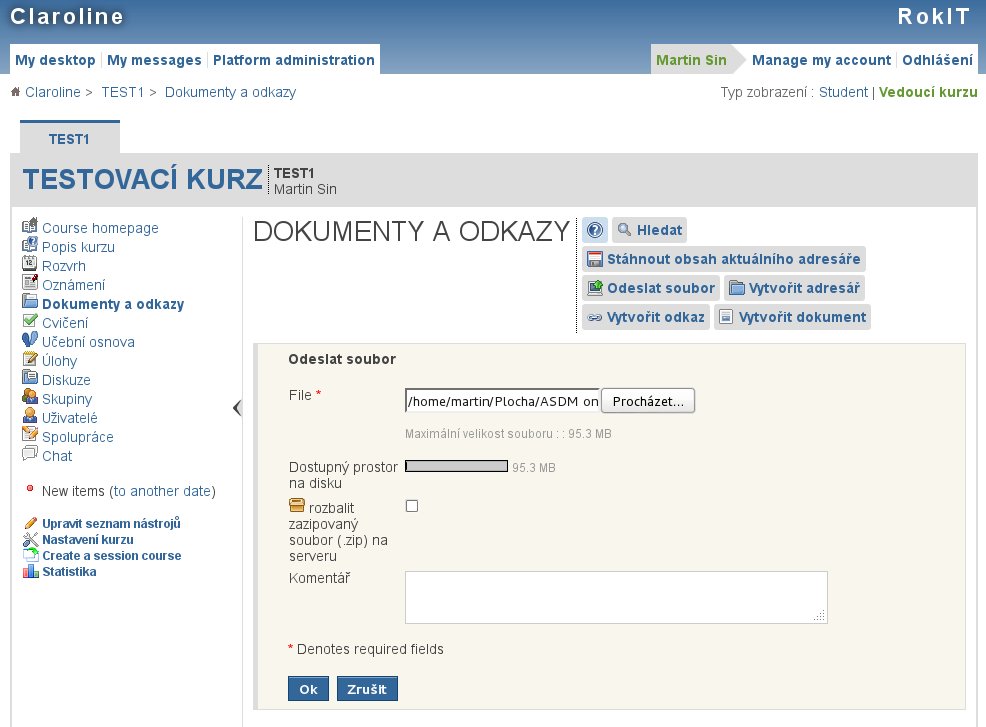Open My desktop menu item
This screenshot has height=727, width=986.
click(x=55, y=60)
